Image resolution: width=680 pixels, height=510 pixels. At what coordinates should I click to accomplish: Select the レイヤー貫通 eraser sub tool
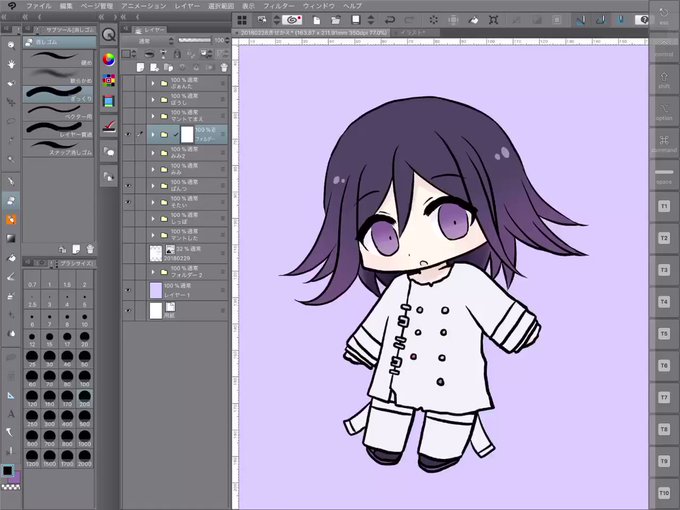[x=59, y=129]
